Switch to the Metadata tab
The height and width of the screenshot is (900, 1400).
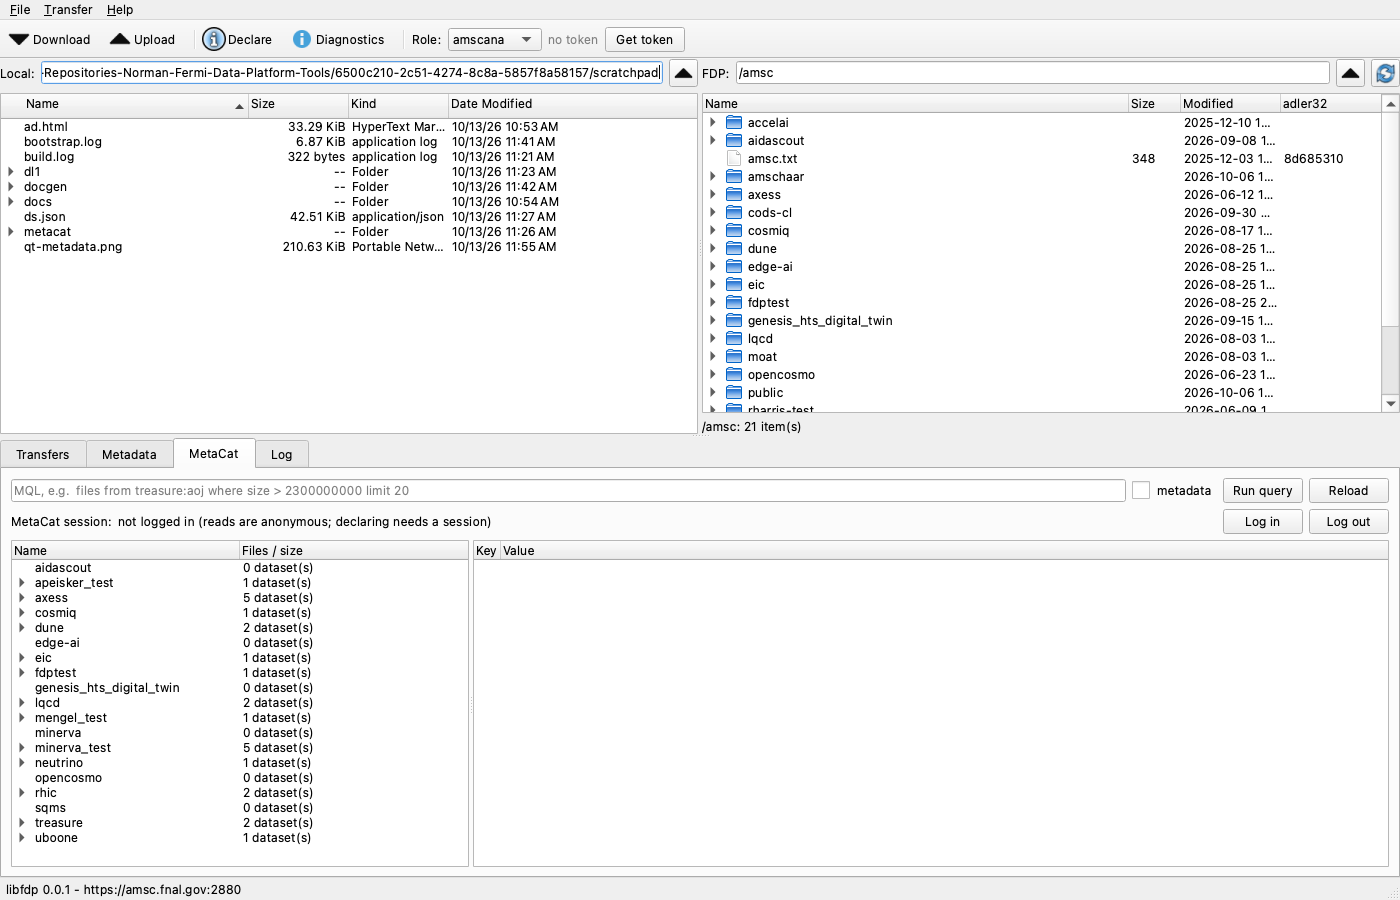coord(130,454)
